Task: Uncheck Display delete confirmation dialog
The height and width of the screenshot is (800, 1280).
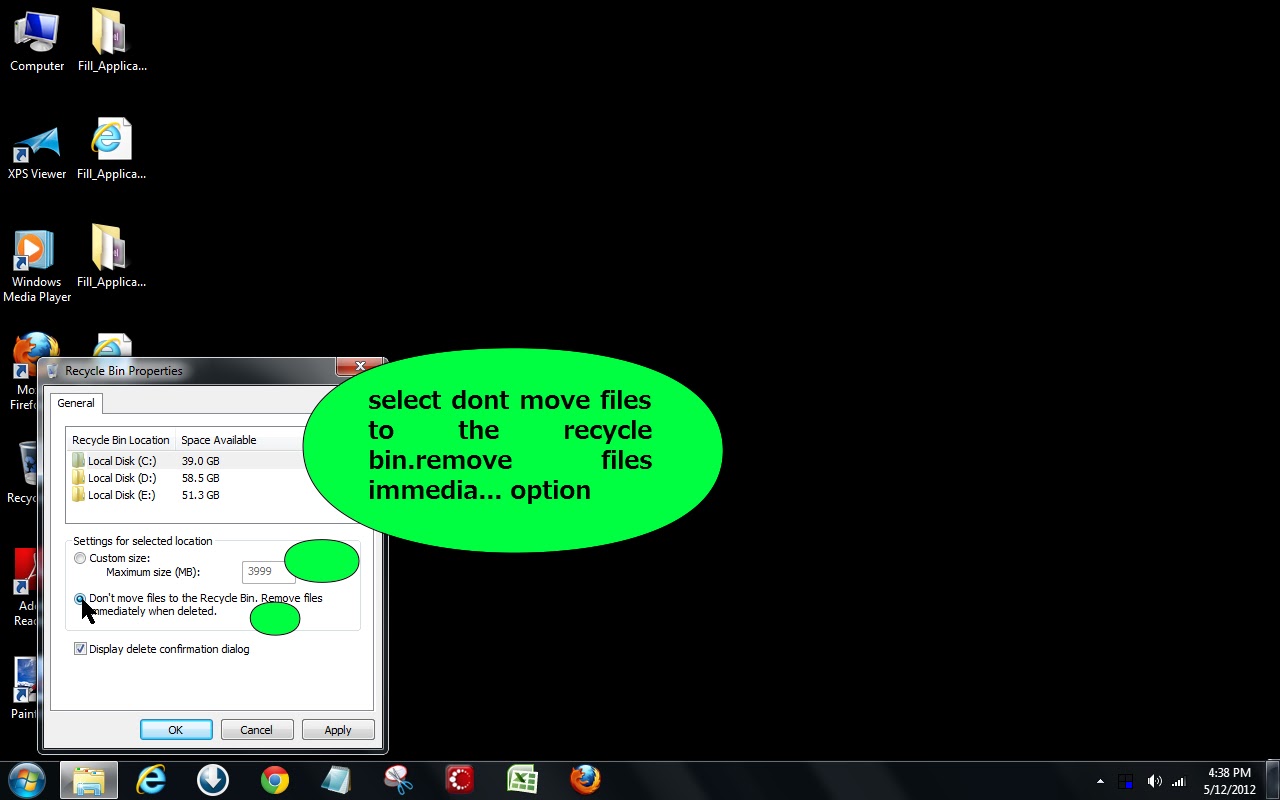Action: 80,648
